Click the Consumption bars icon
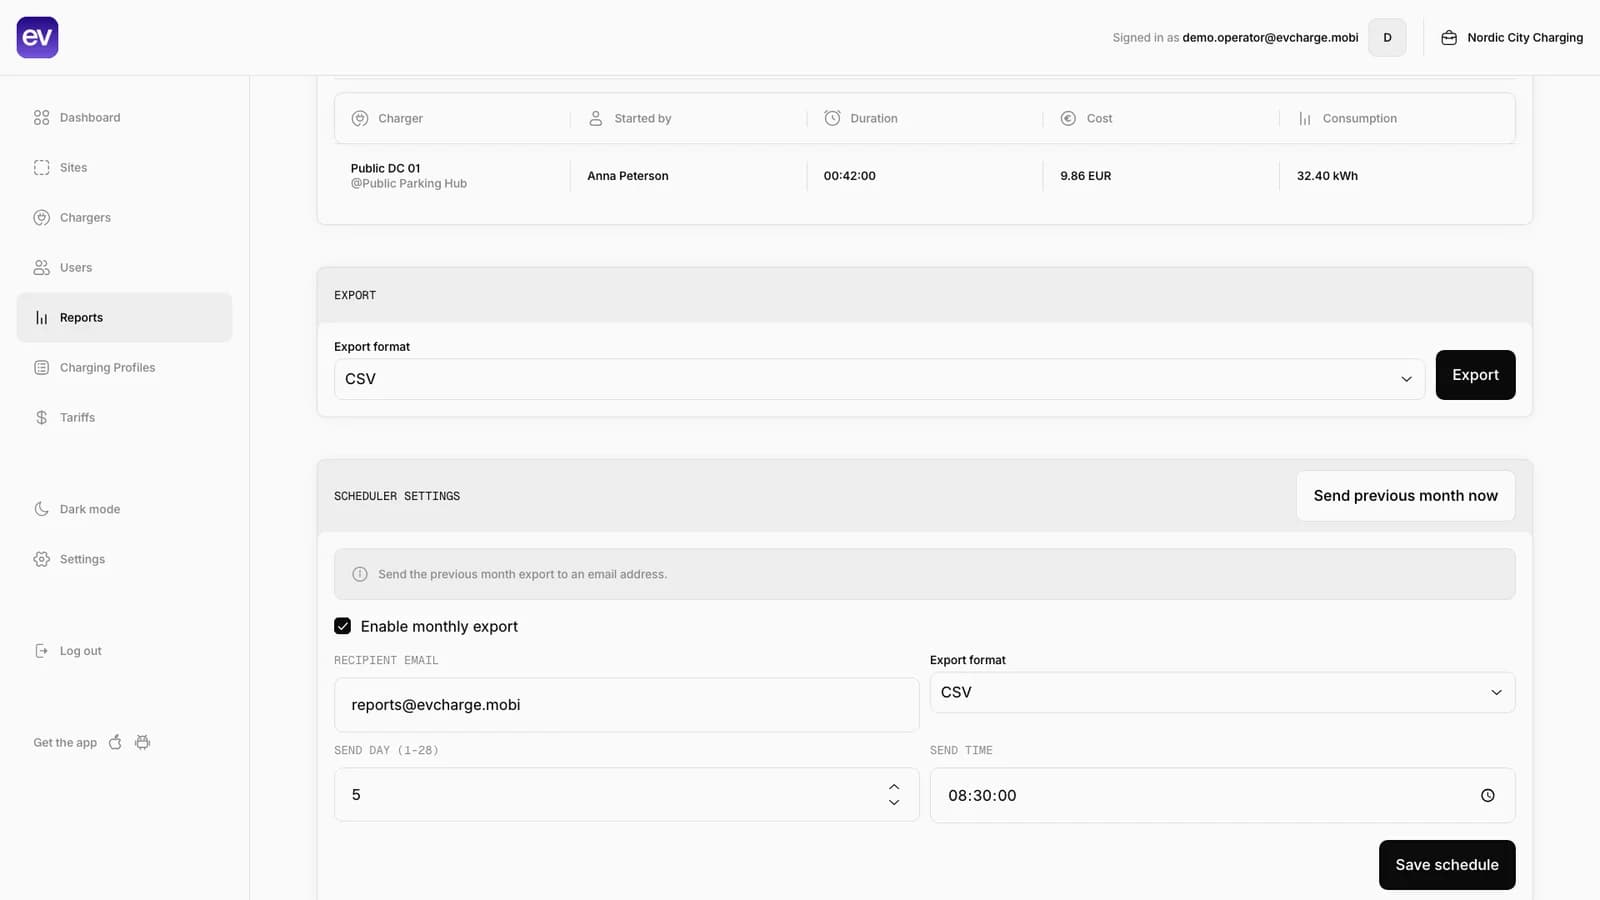This screenshot has height=900, width=1600. (x=1305, y=118)
